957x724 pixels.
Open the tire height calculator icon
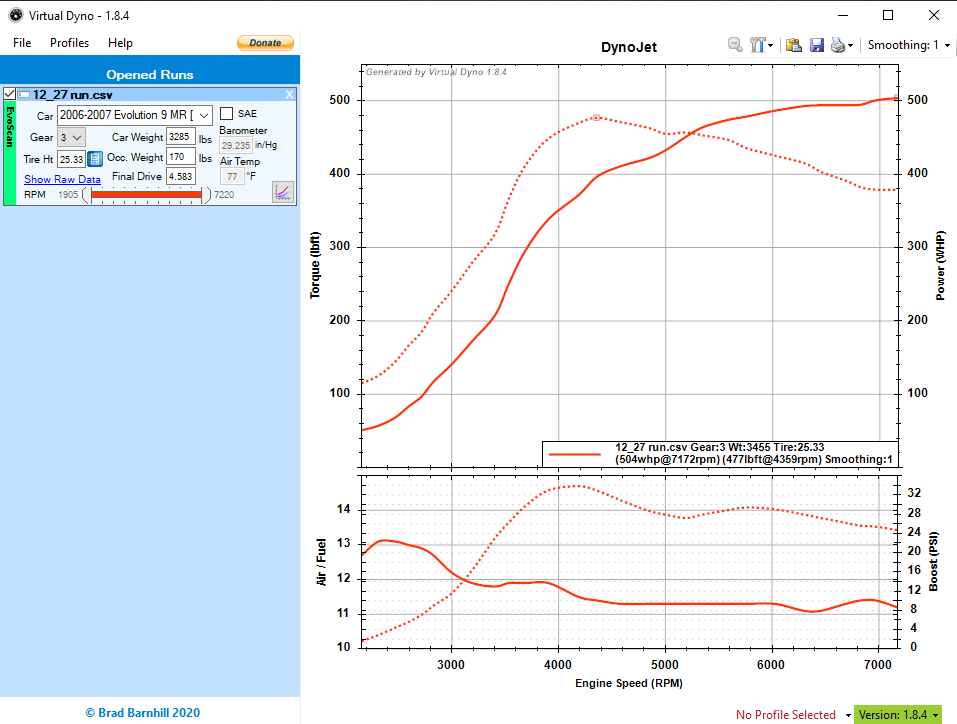click(95, 158)
